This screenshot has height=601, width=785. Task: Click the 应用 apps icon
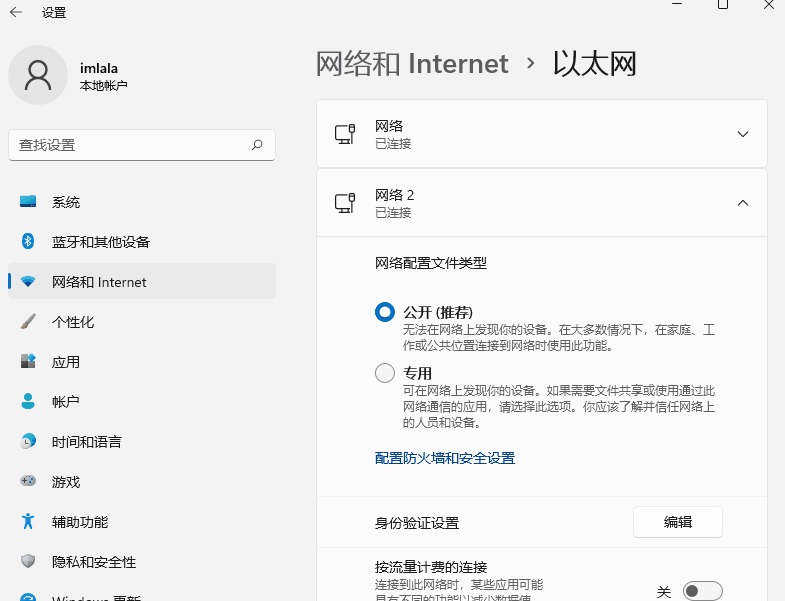click(28, 361)
